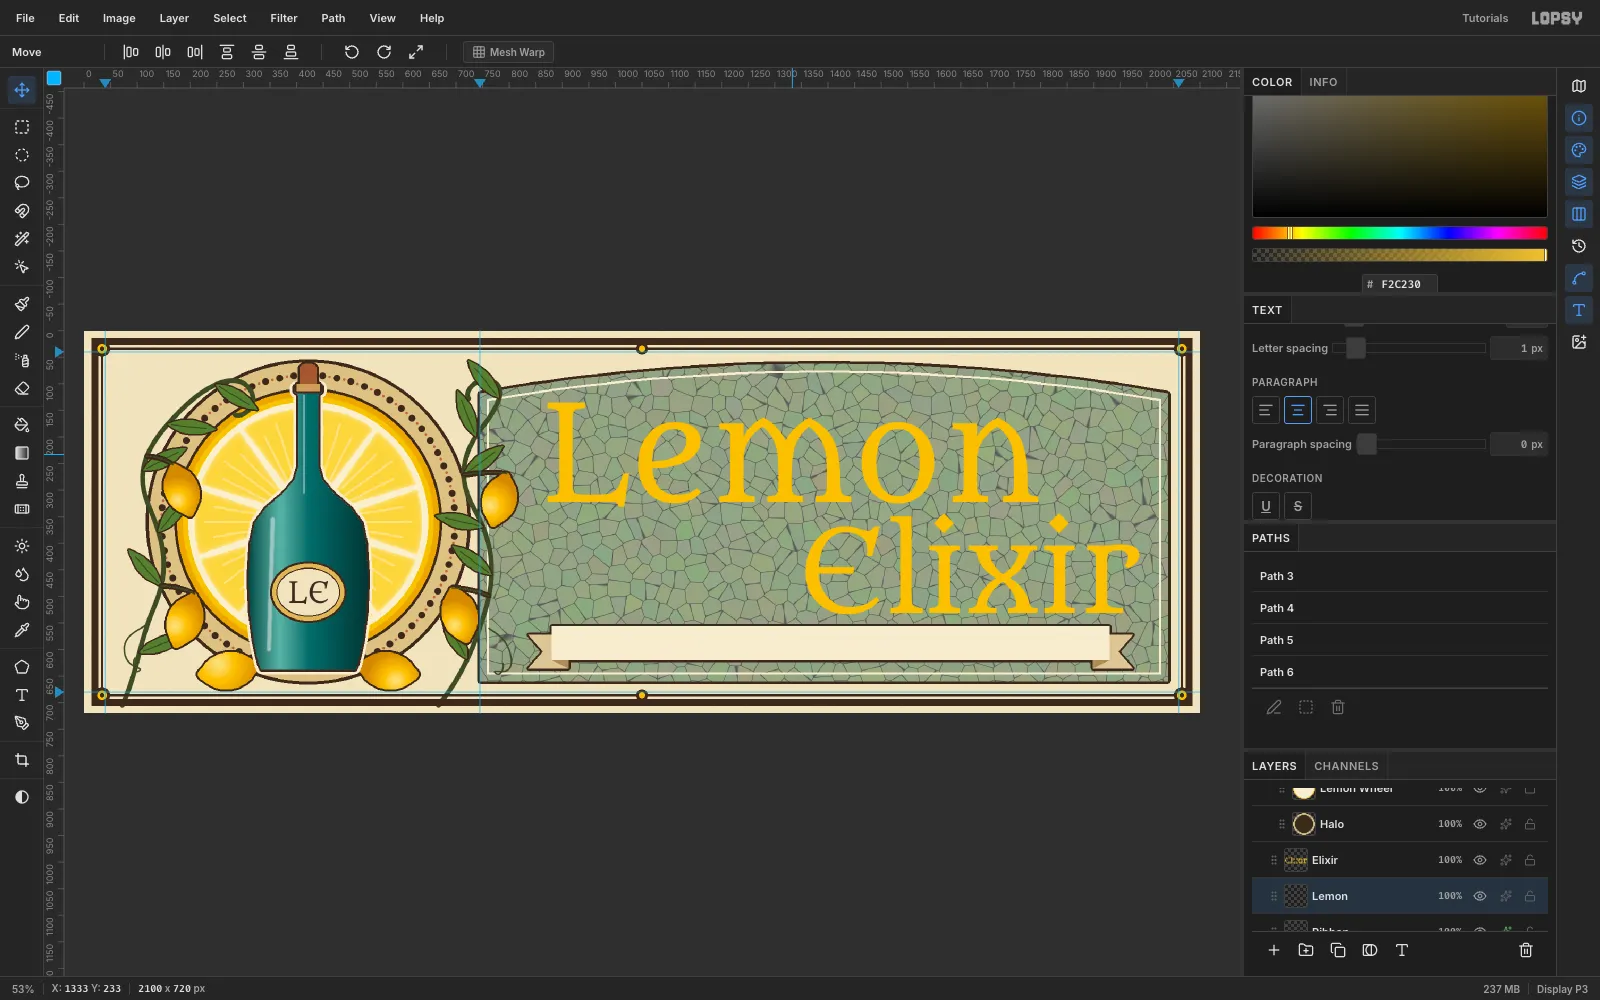Create a new layer group folder

(x=1306, y=950)
